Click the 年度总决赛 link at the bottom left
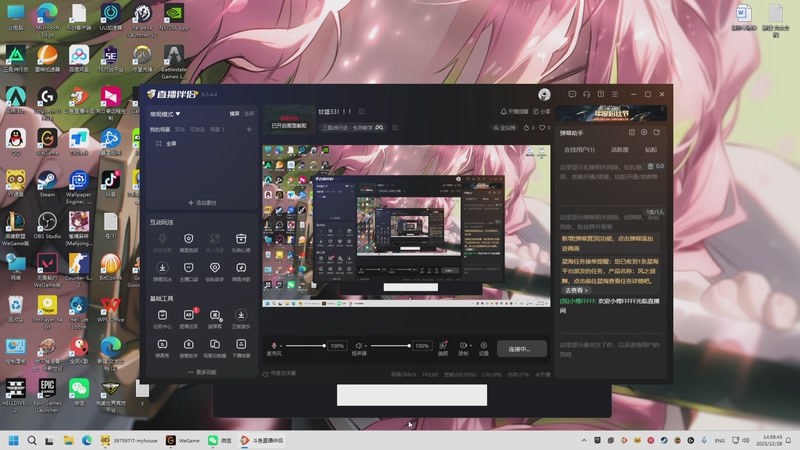The height and width of the screenshot is (450, 800). (x=279, y=373)
